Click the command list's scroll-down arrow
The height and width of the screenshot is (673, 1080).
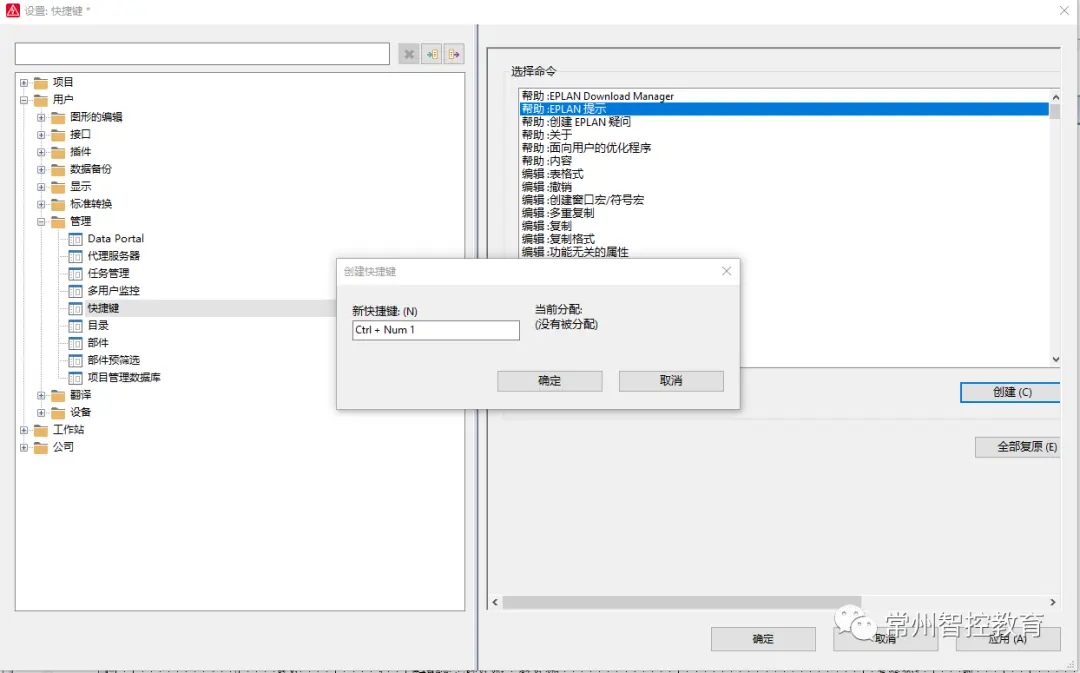point(1055,359)
